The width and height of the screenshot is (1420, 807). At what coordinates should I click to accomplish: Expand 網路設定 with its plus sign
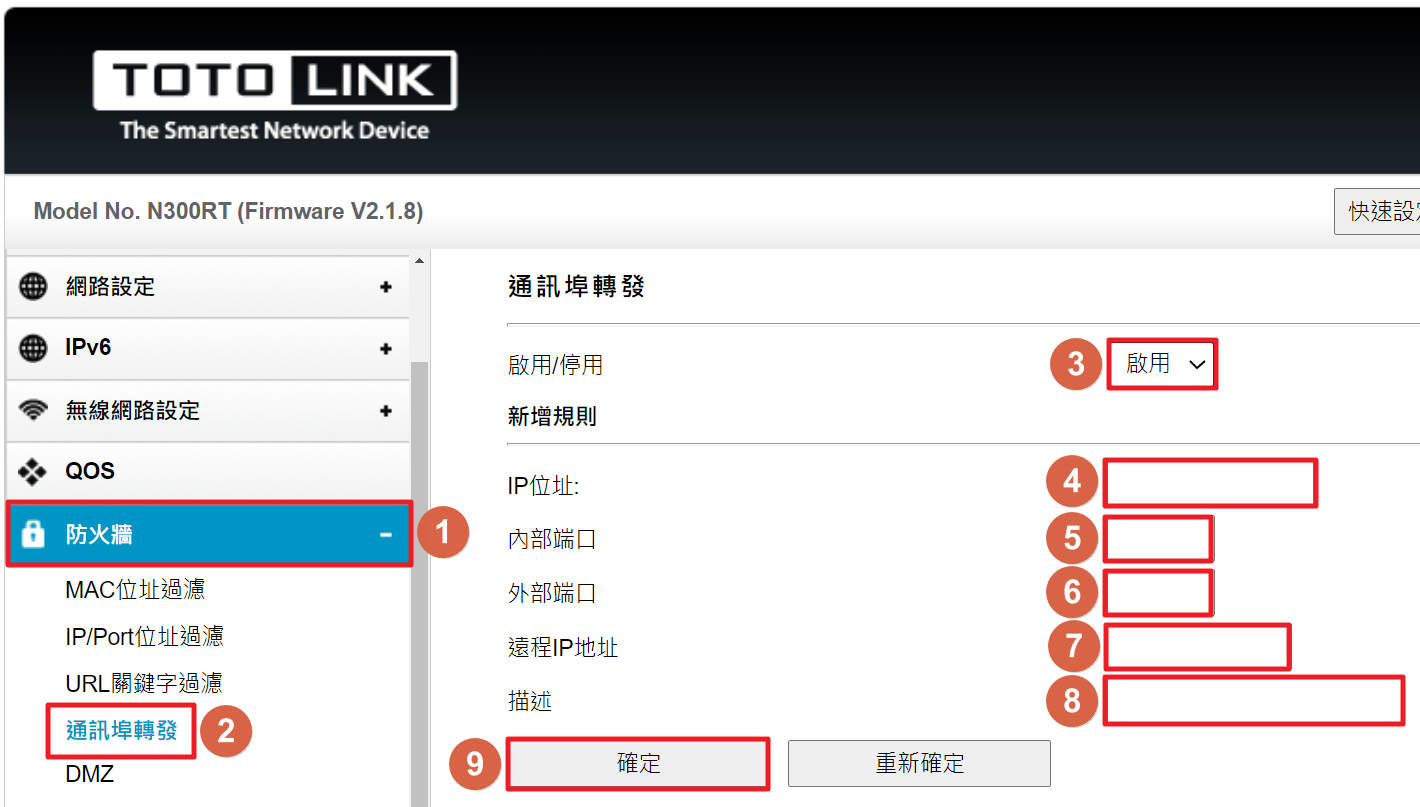(x=386, y=287)
